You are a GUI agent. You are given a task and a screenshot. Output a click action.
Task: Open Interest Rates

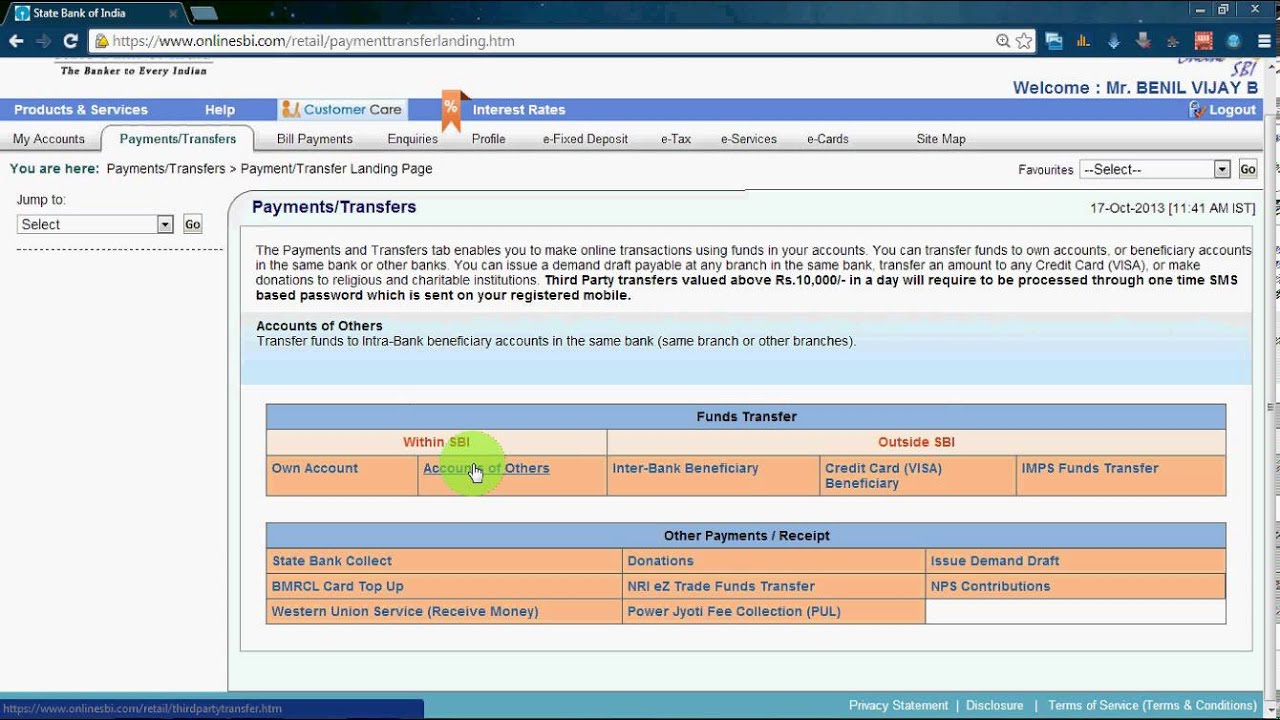(x=519, y=110)
